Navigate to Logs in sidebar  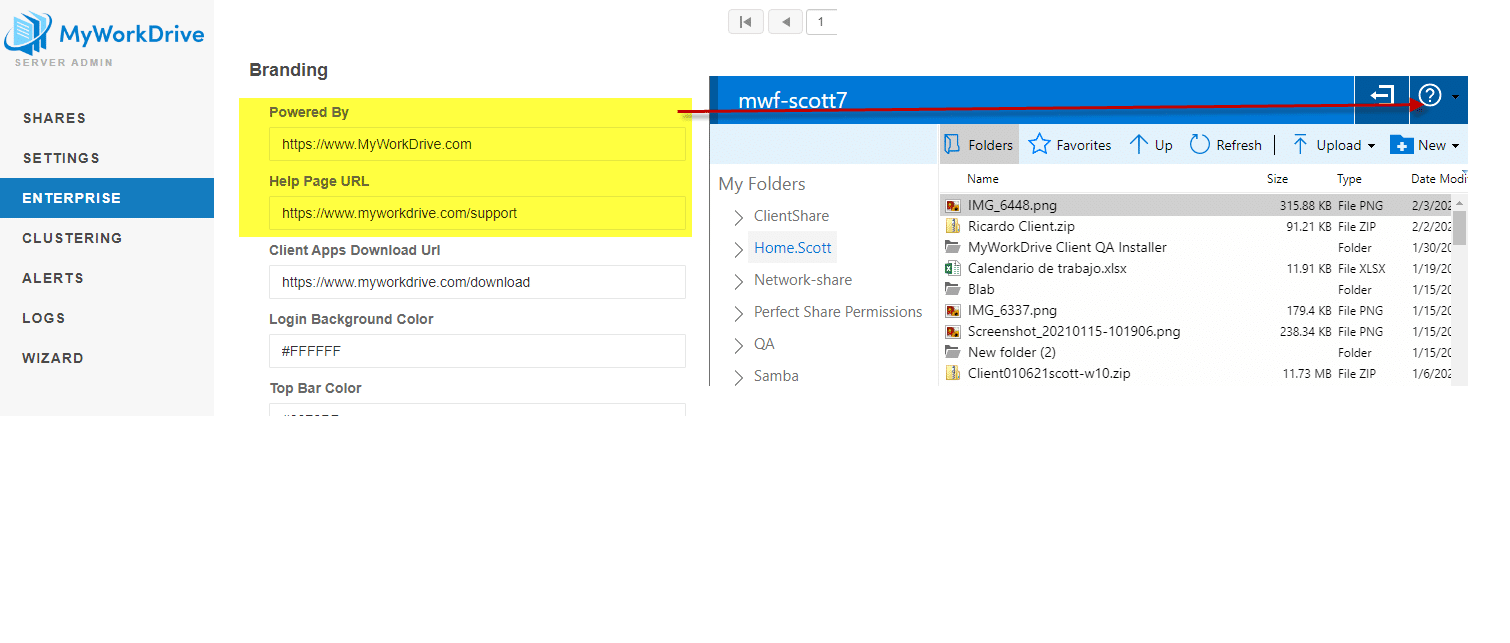click(x=44, y=318)
